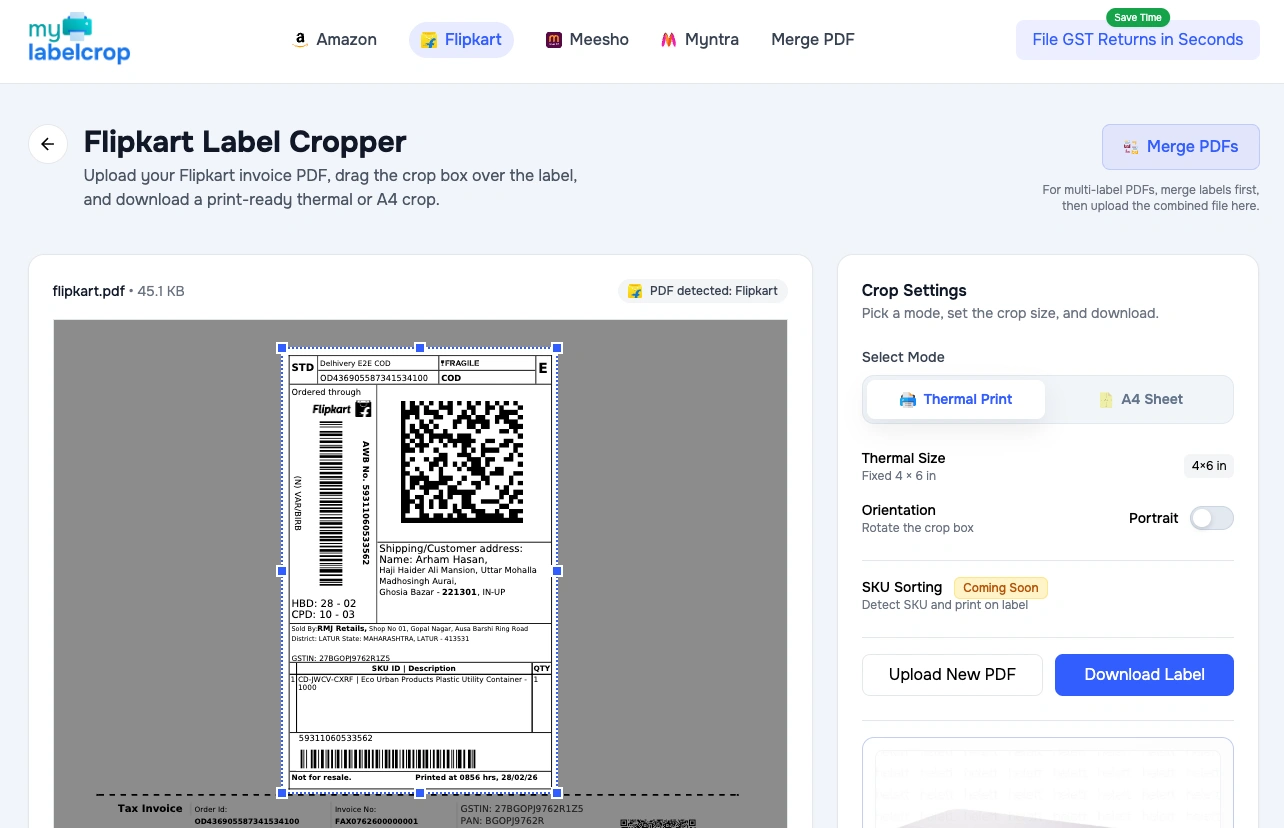The width and height of the screenshot is (1284, 828).
Task: Click the 'Shipping/Customer address' text on label
Action: click(x=450, y=549)
